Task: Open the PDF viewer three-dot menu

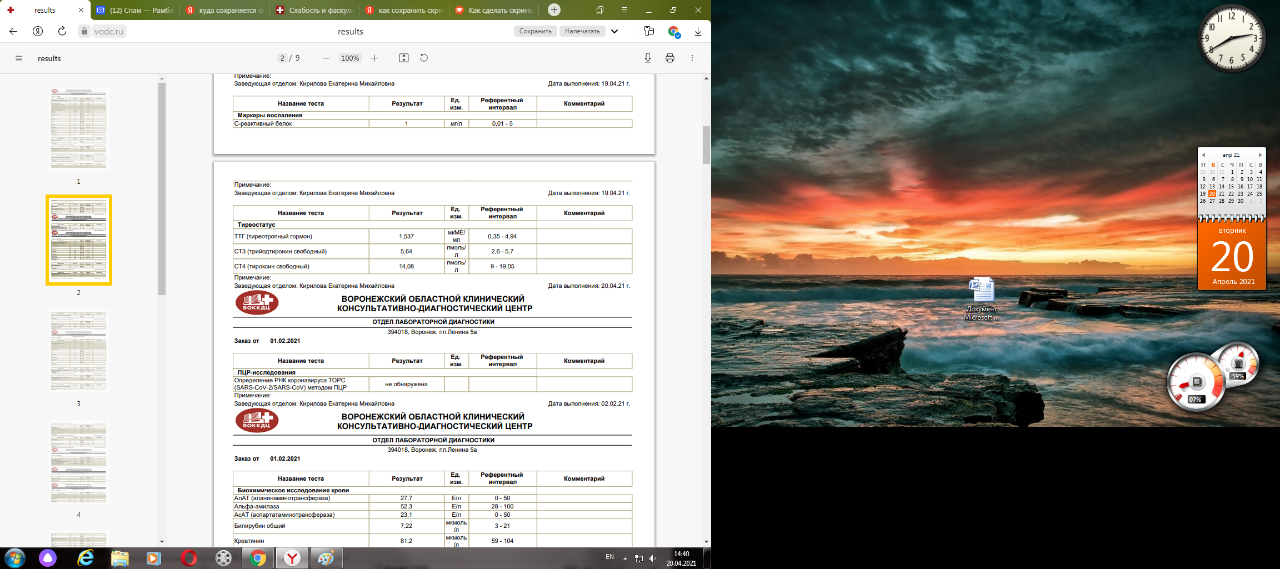Action: 692,58
